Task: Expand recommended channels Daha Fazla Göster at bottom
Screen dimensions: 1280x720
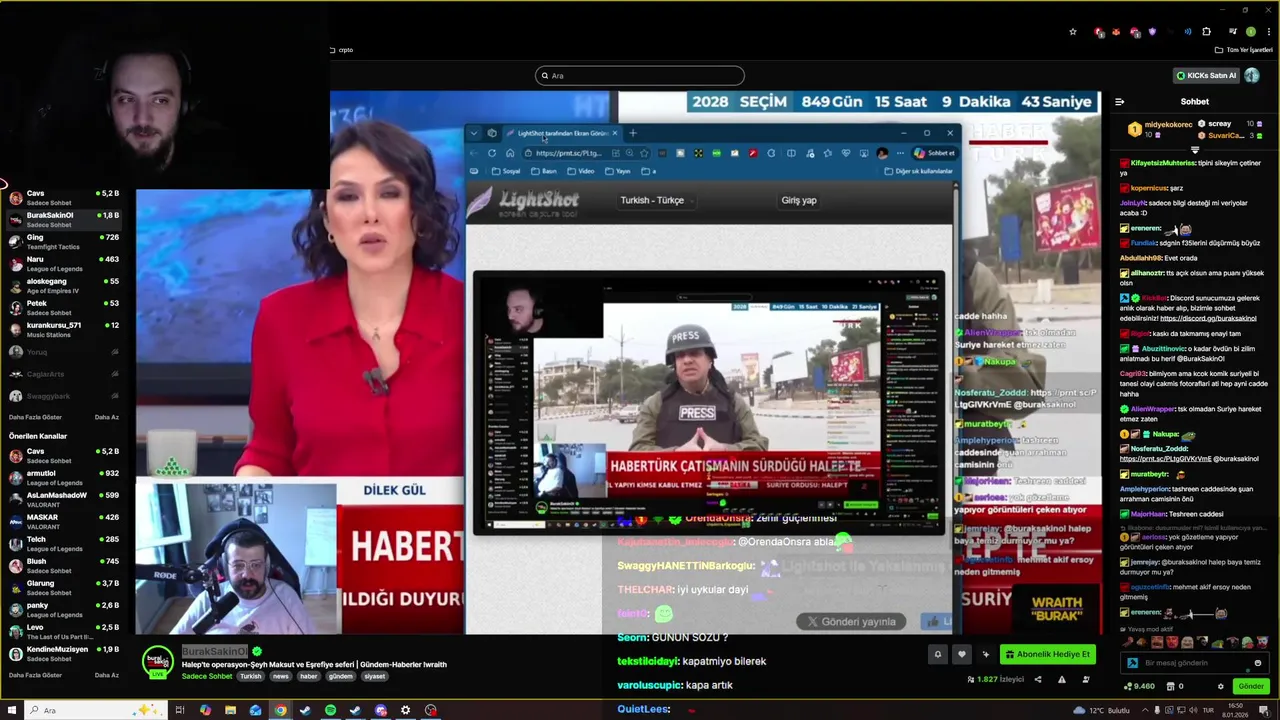Action: pyautogui.click(x=35, y=675)
